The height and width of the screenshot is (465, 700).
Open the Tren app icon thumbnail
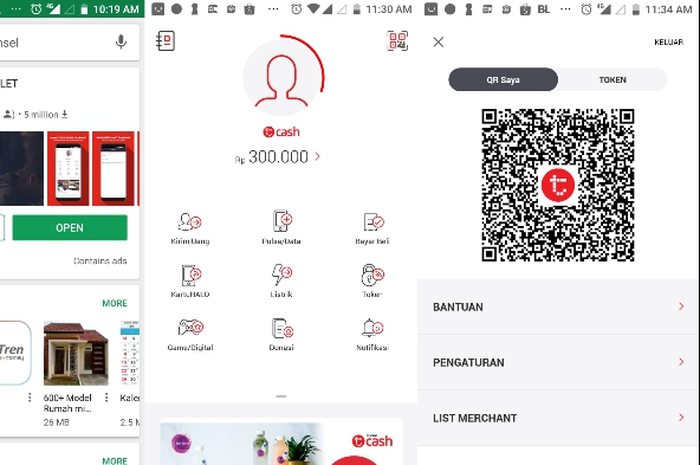pos(15,353)
